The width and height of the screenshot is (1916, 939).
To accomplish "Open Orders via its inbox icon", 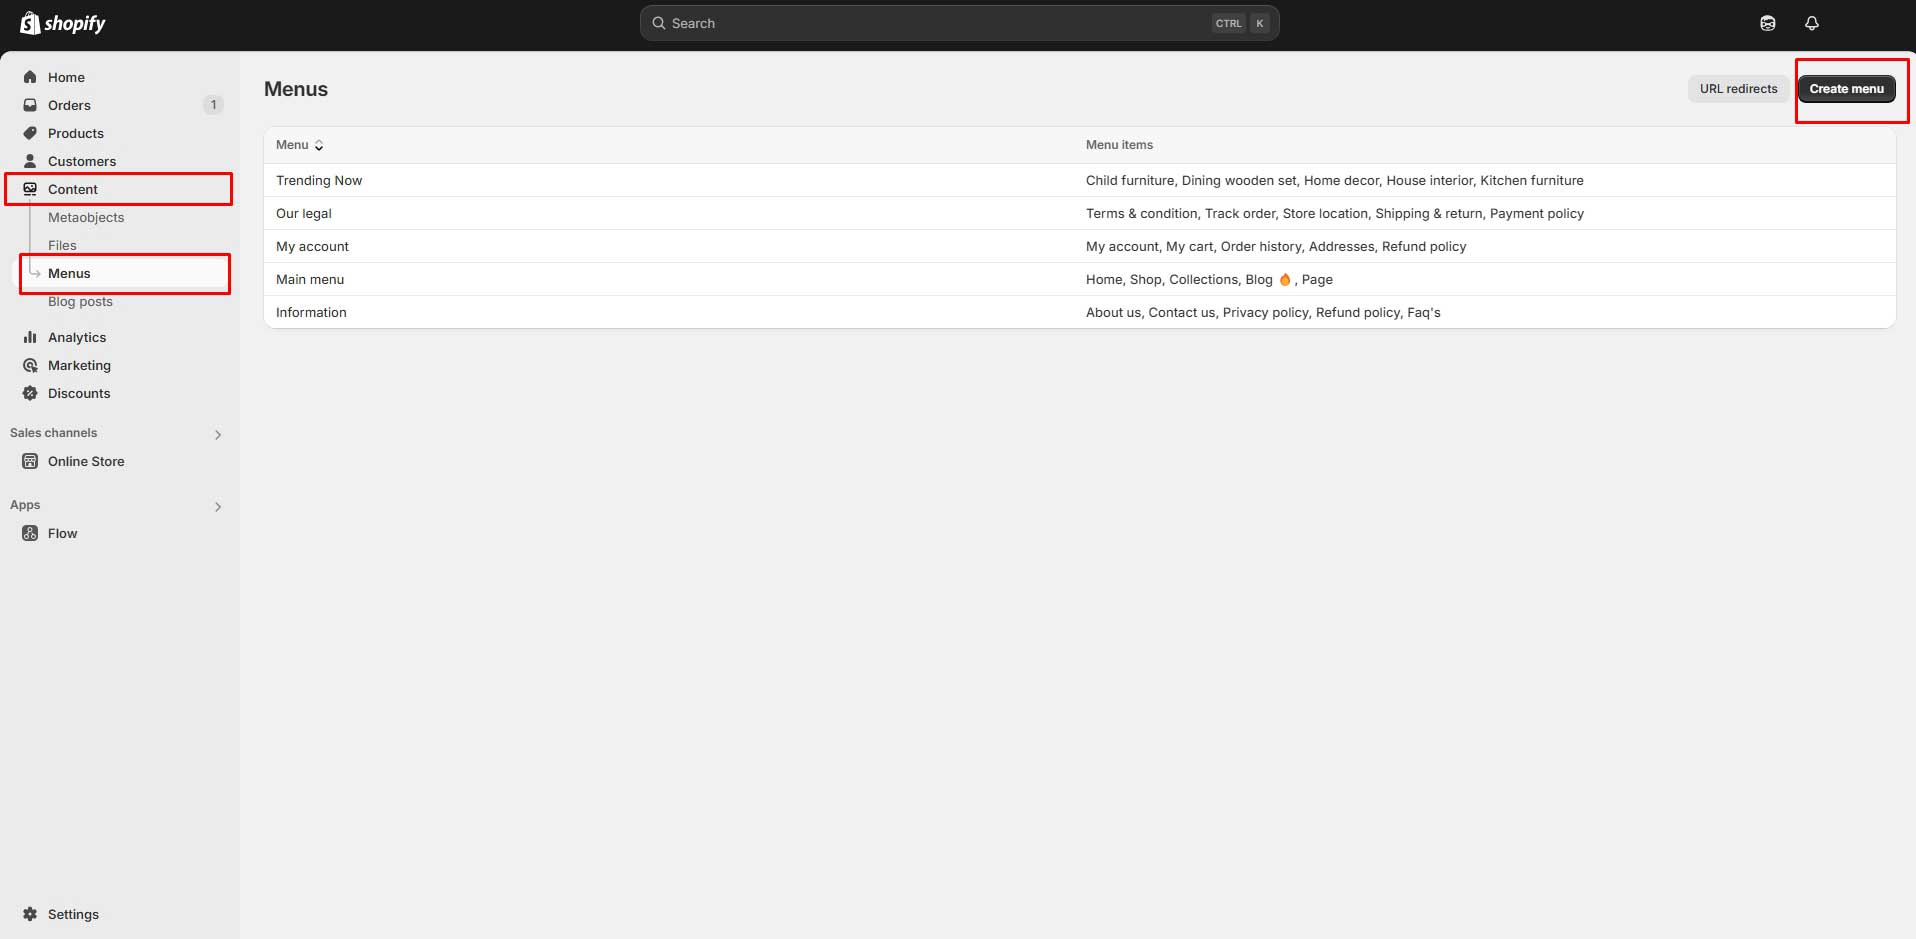I will (x=30, y=105).
